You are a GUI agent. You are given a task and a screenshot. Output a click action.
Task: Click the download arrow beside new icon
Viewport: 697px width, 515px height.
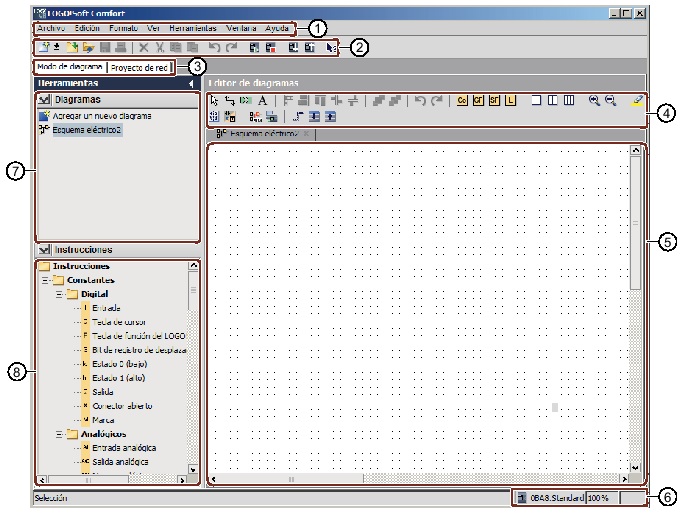coord(57,47)
